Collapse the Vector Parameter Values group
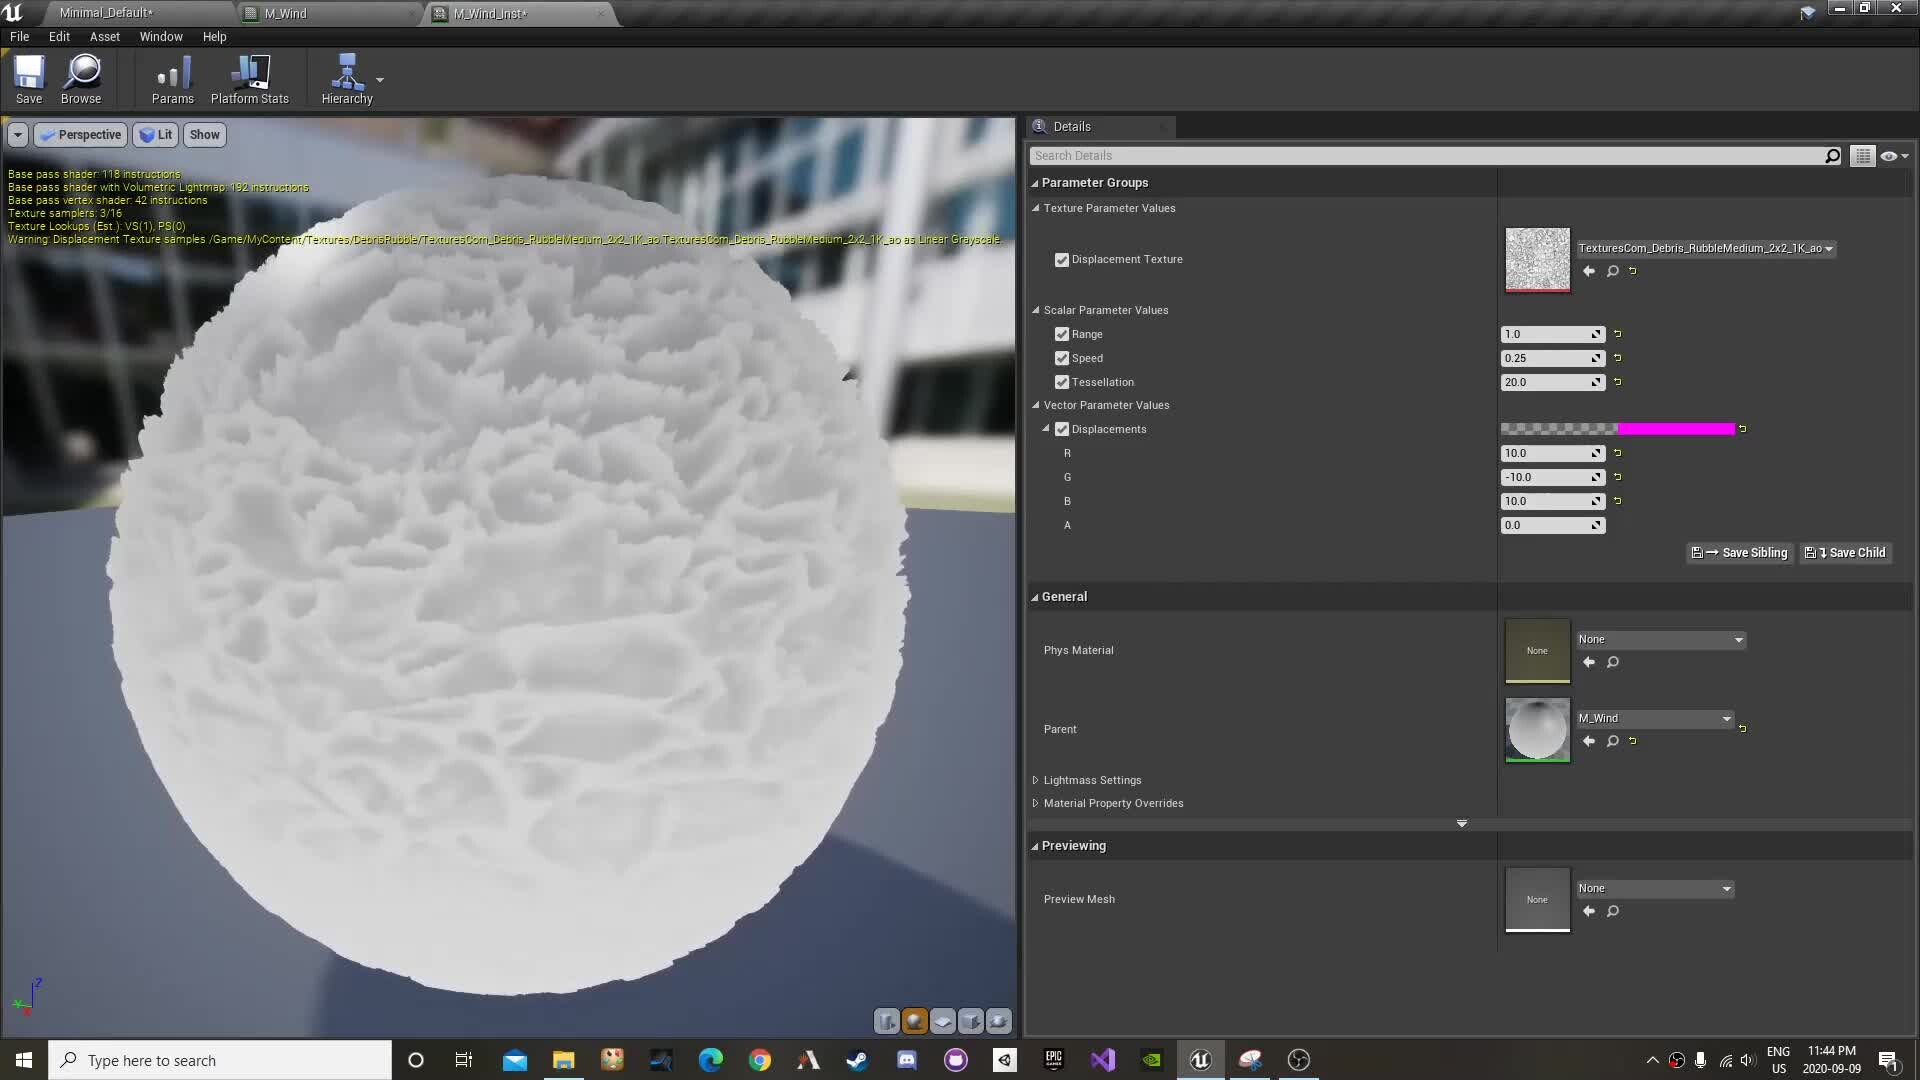The width and height of the screenshot is (1920, 1080). coord(1036,405)
